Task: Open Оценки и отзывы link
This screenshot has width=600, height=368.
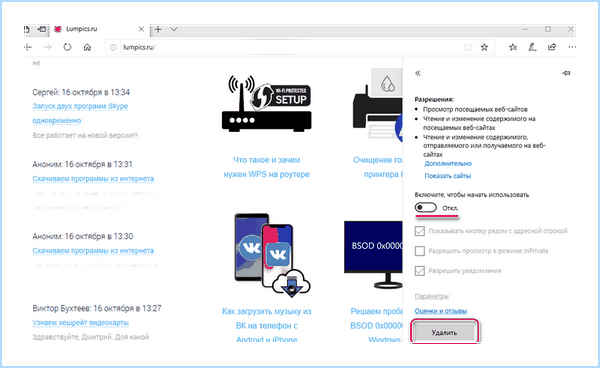Action: (441, 311)
